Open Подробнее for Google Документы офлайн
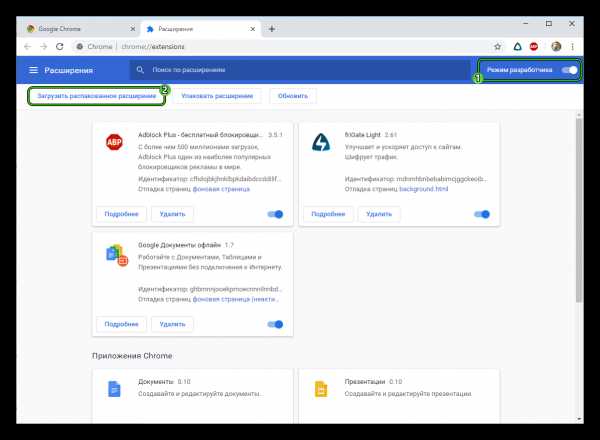The height and width of the screenshot is (440, 600). [121, 324]
